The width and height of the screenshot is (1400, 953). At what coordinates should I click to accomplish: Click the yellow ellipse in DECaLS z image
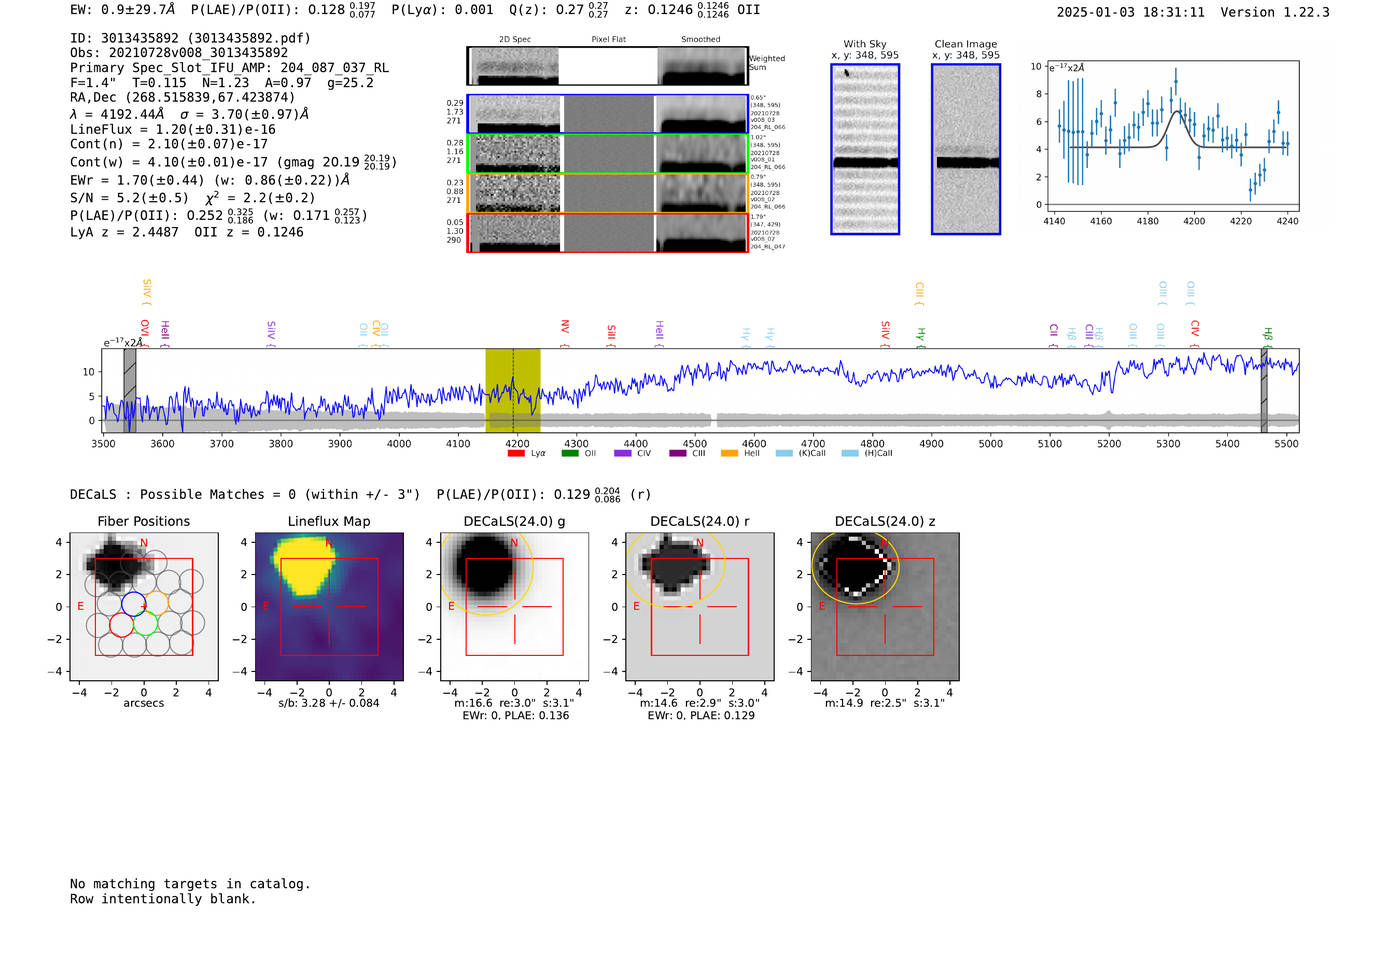[x=855, y=567]
